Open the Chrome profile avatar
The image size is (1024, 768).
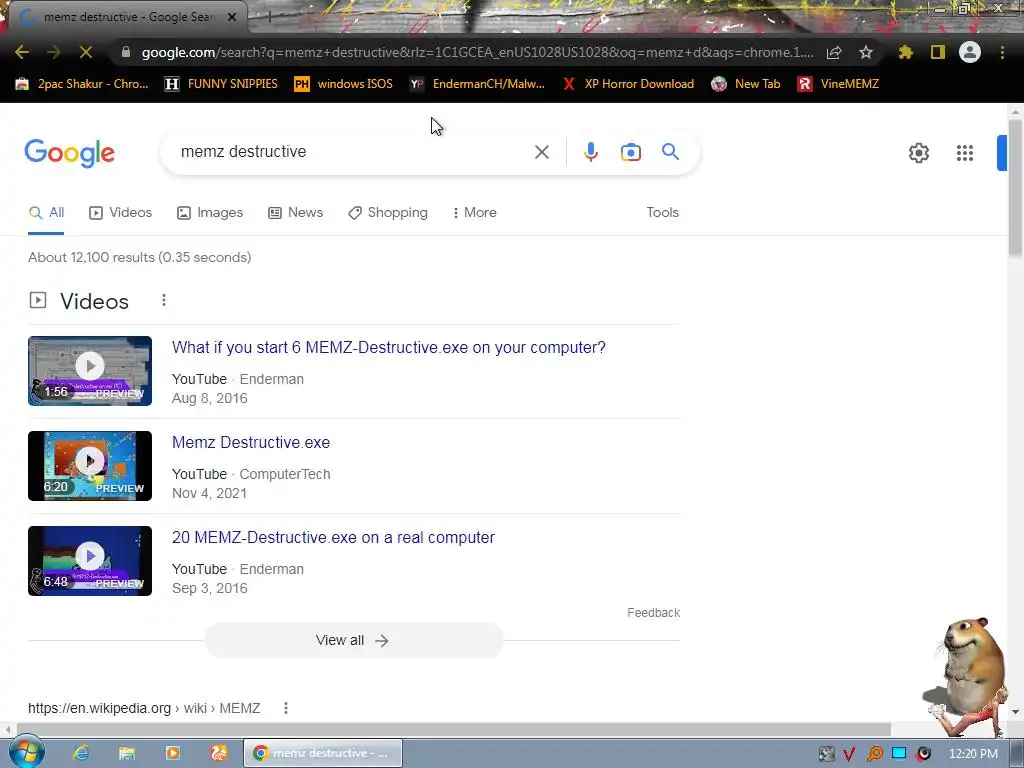point(970,52)
